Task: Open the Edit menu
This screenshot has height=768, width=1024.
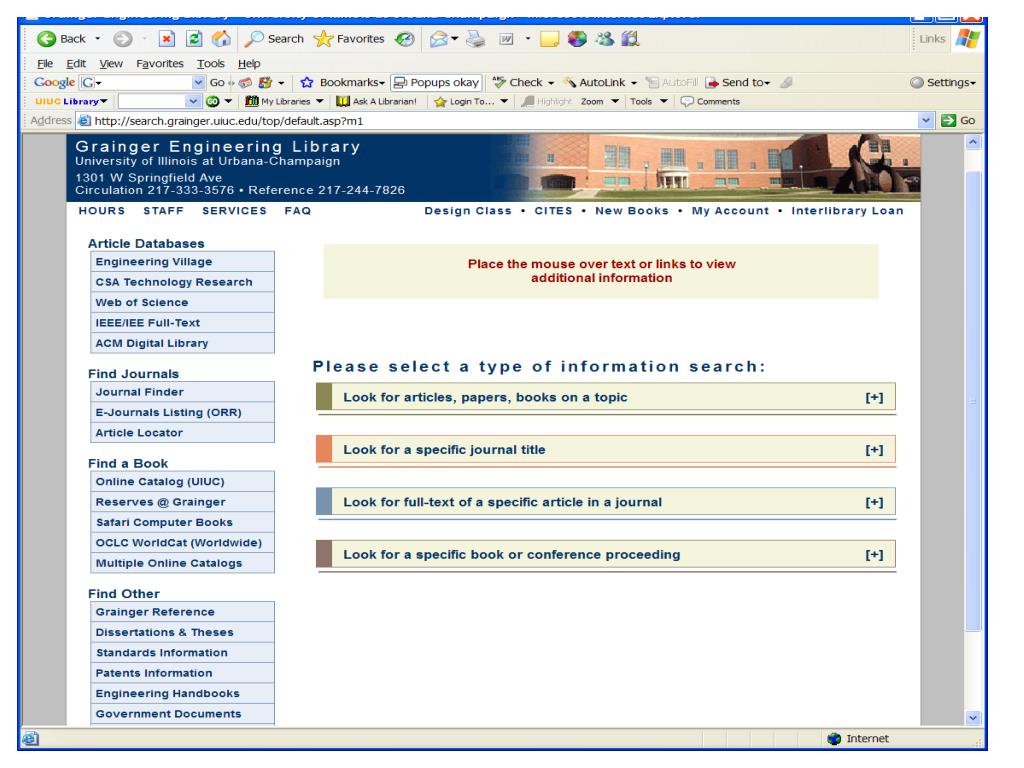Action: (76, 63)
